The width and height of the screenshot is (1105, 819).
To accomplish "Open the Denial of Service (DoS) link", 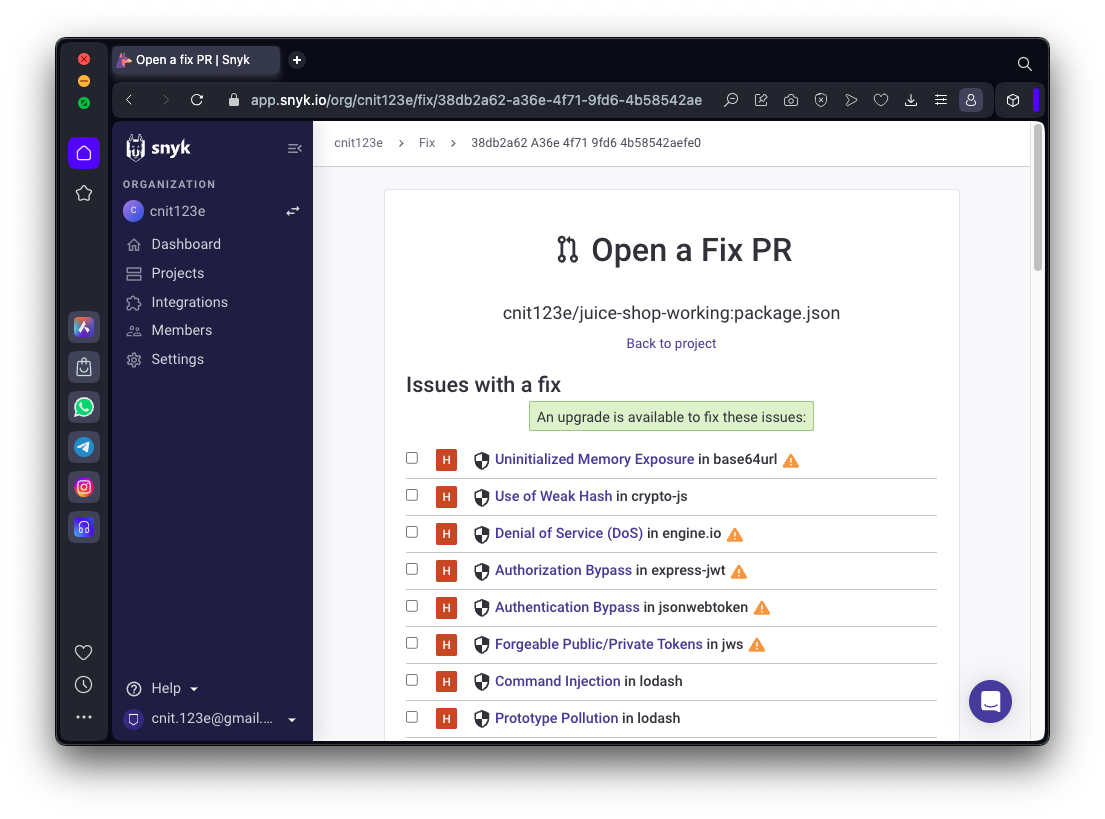I will [x=569, y=533].
